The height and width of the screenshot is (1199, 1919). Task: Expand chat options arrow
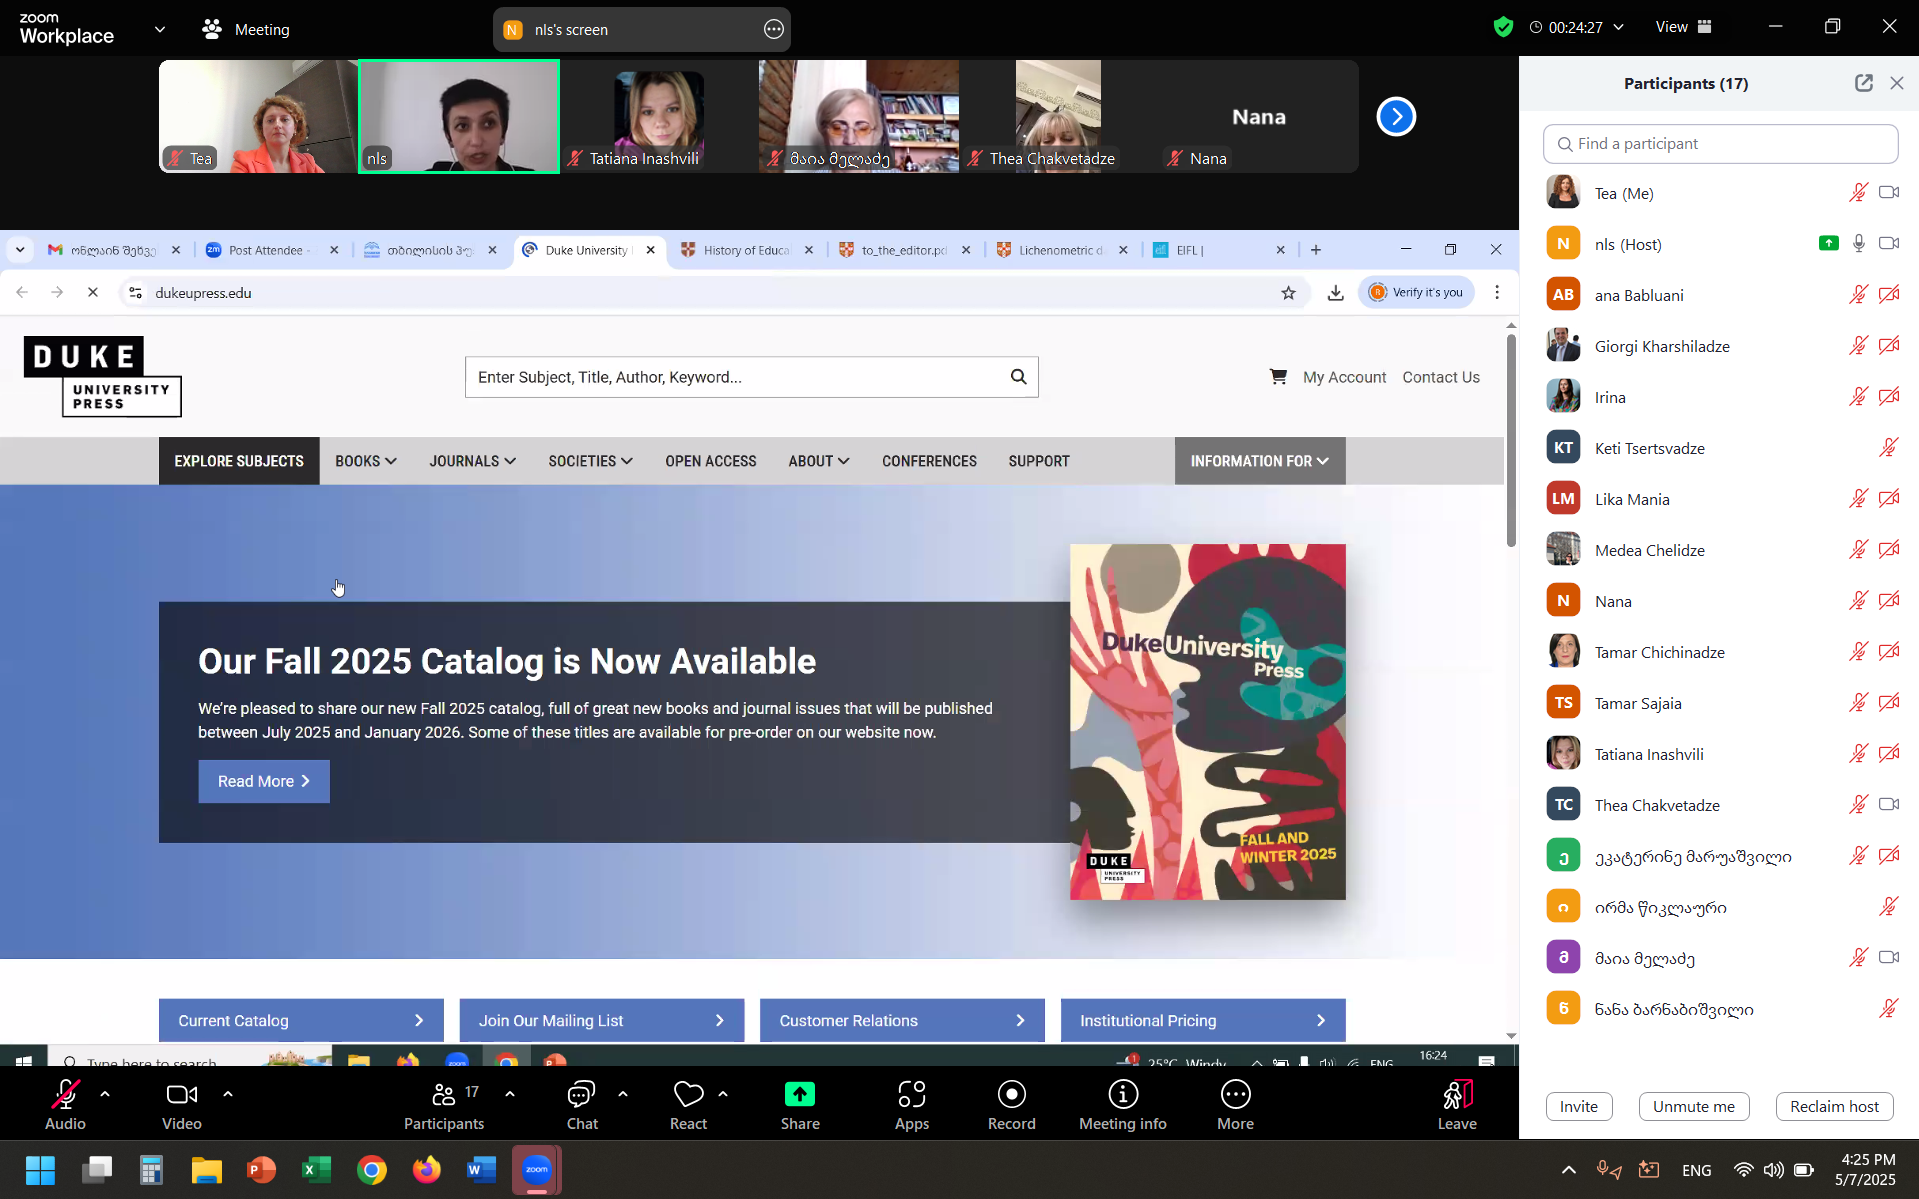[623, 1094]
